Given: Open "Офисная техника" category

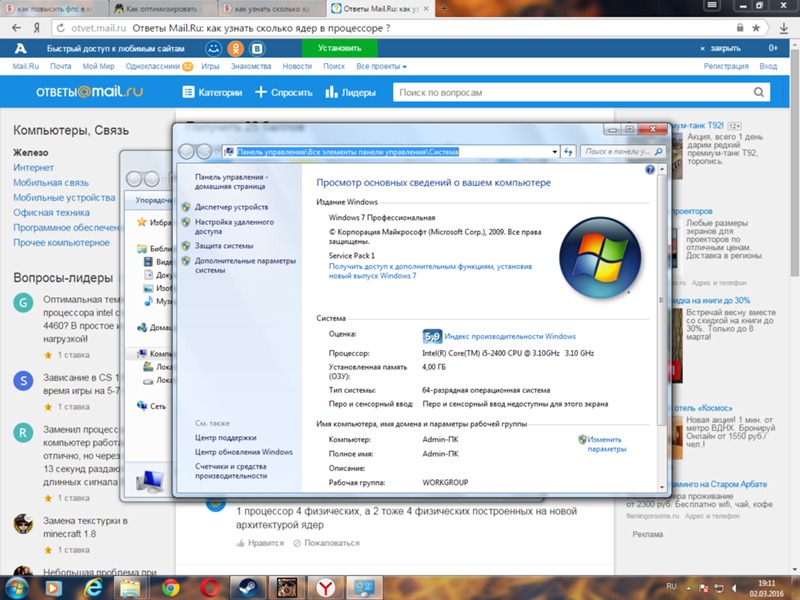Looking at the screenshot, I should [52, 213].
